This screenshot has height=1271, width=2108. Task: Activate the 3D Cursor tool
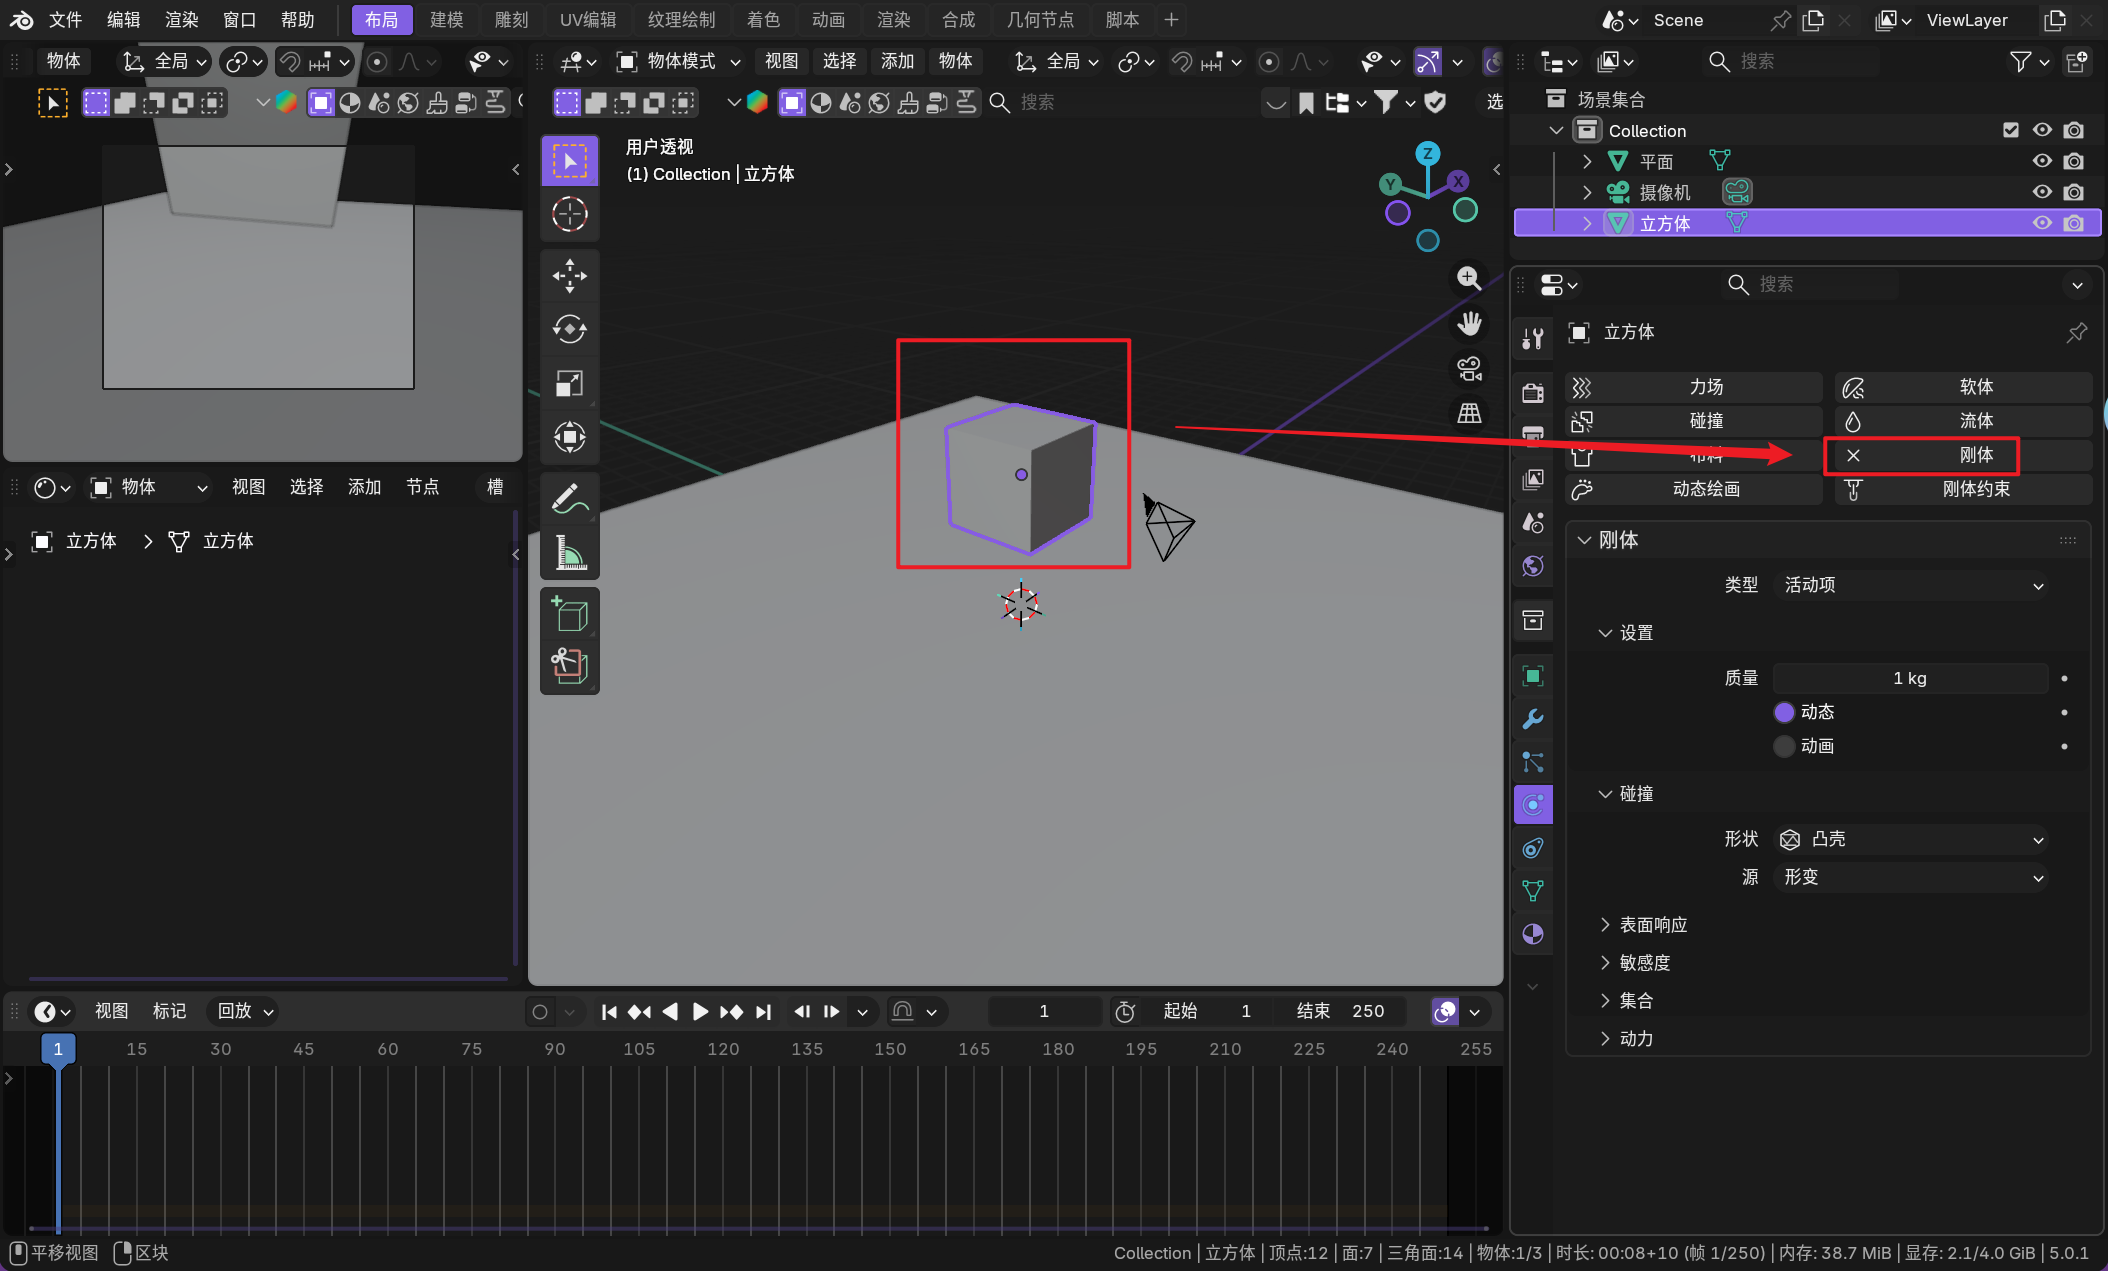570,214
